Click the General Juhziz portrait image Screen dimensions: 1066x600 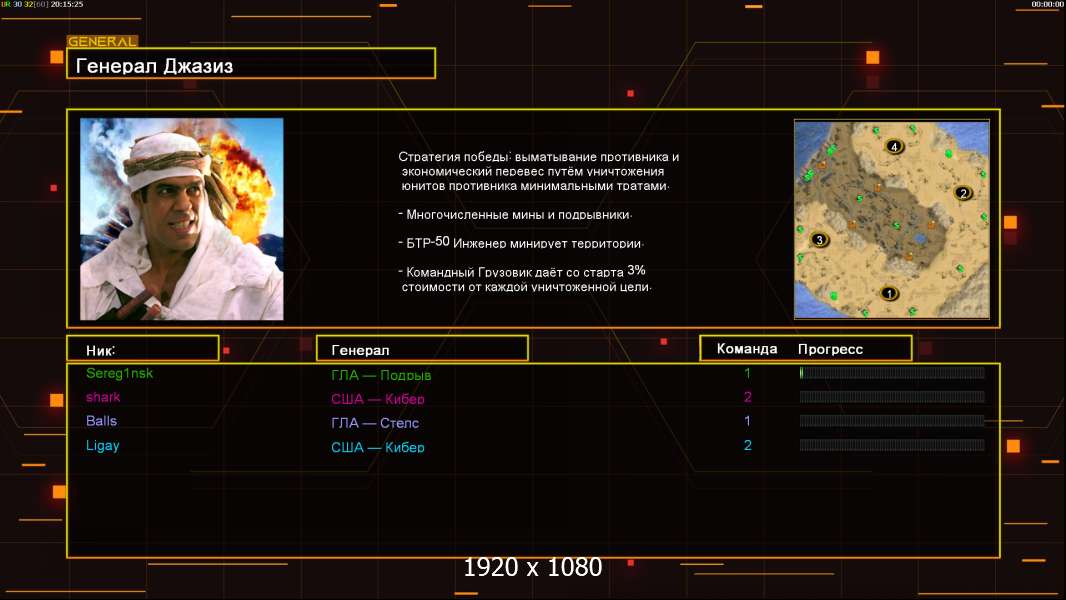tap(182, 219)
